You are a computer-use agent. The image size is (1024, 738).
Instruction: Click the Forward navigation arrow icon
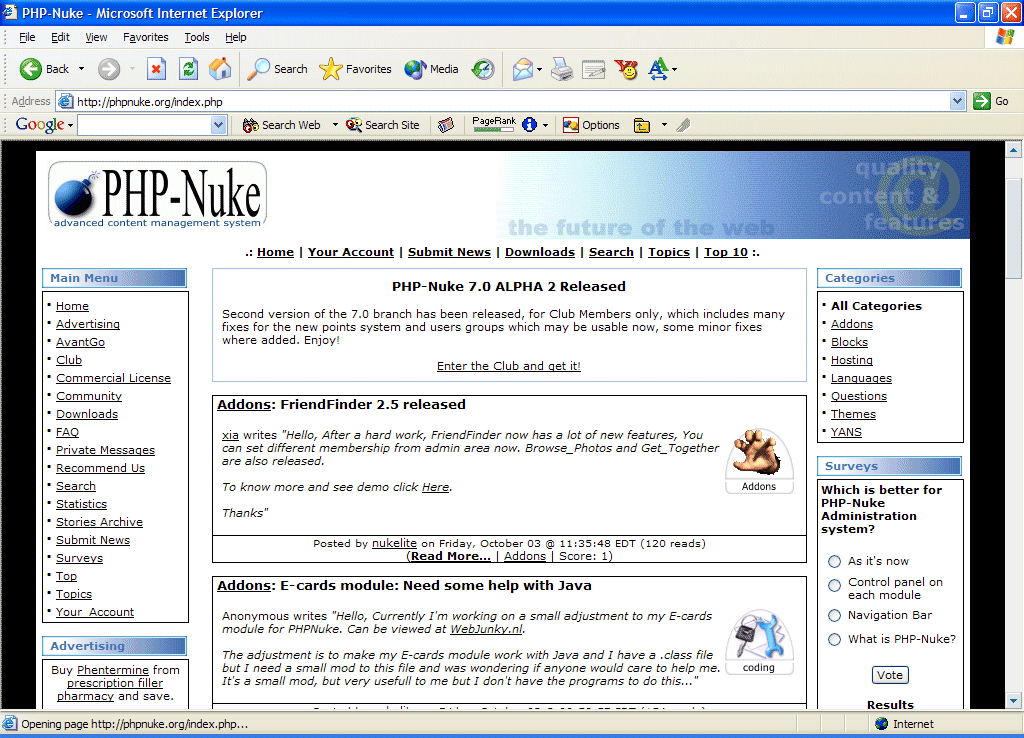(109, 69)
